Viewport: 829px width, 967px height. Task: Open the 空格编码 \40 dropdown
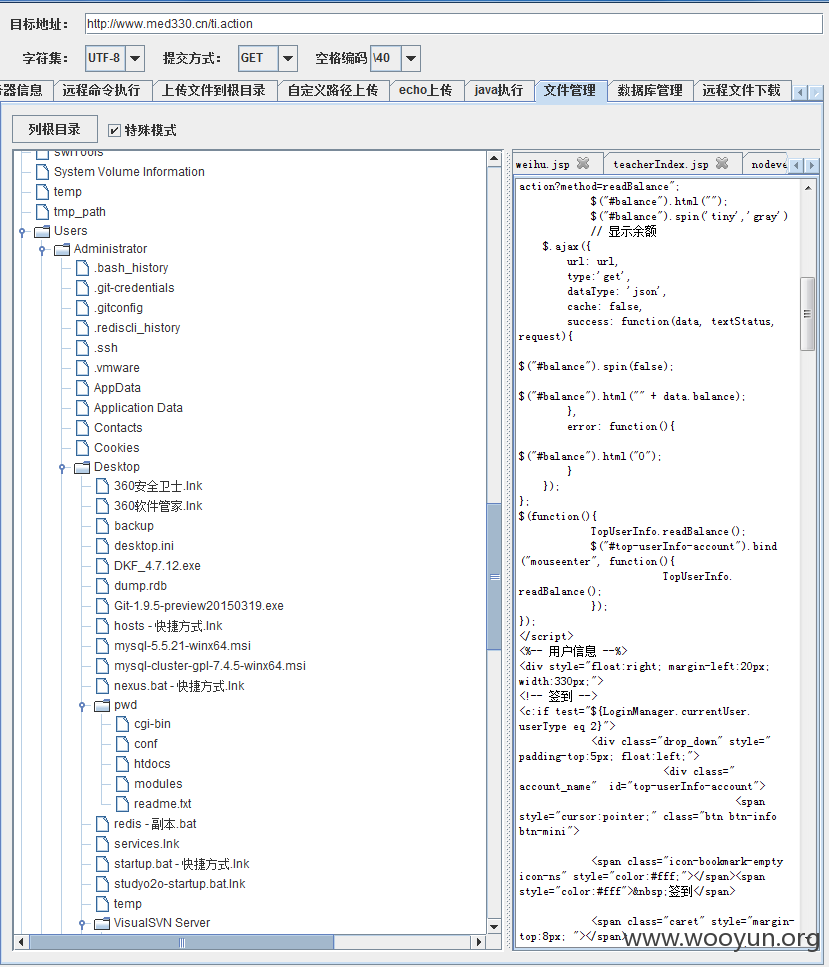point(411,59)
